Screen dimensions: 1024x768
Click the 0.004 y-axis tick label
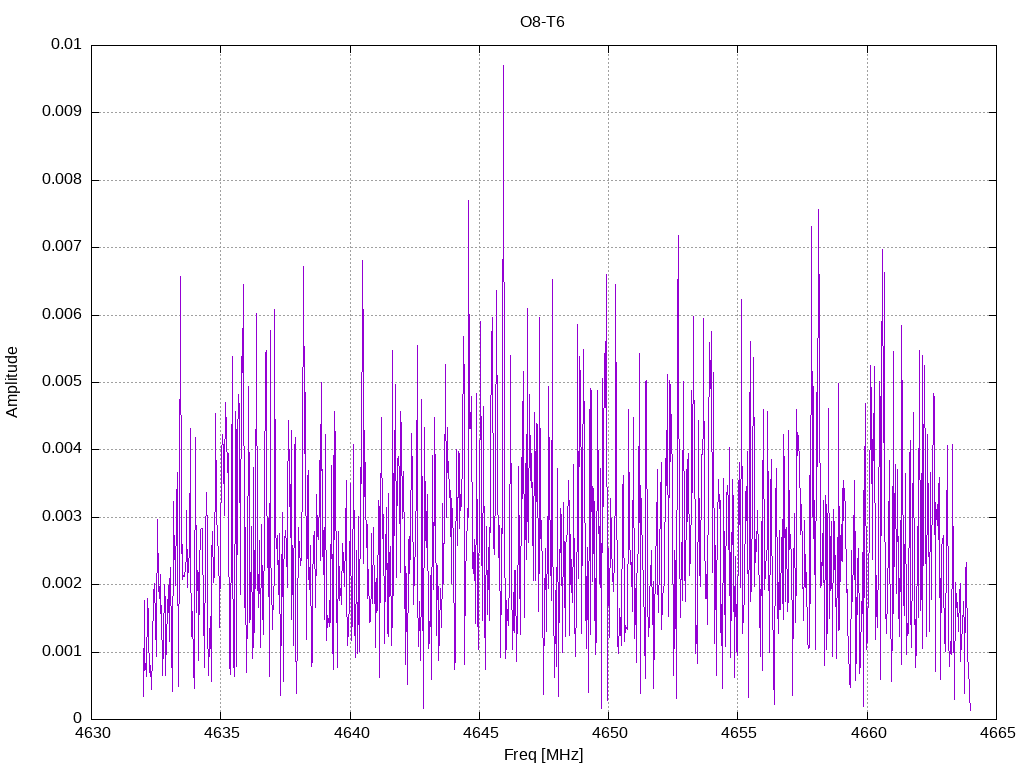click(62, 449)
